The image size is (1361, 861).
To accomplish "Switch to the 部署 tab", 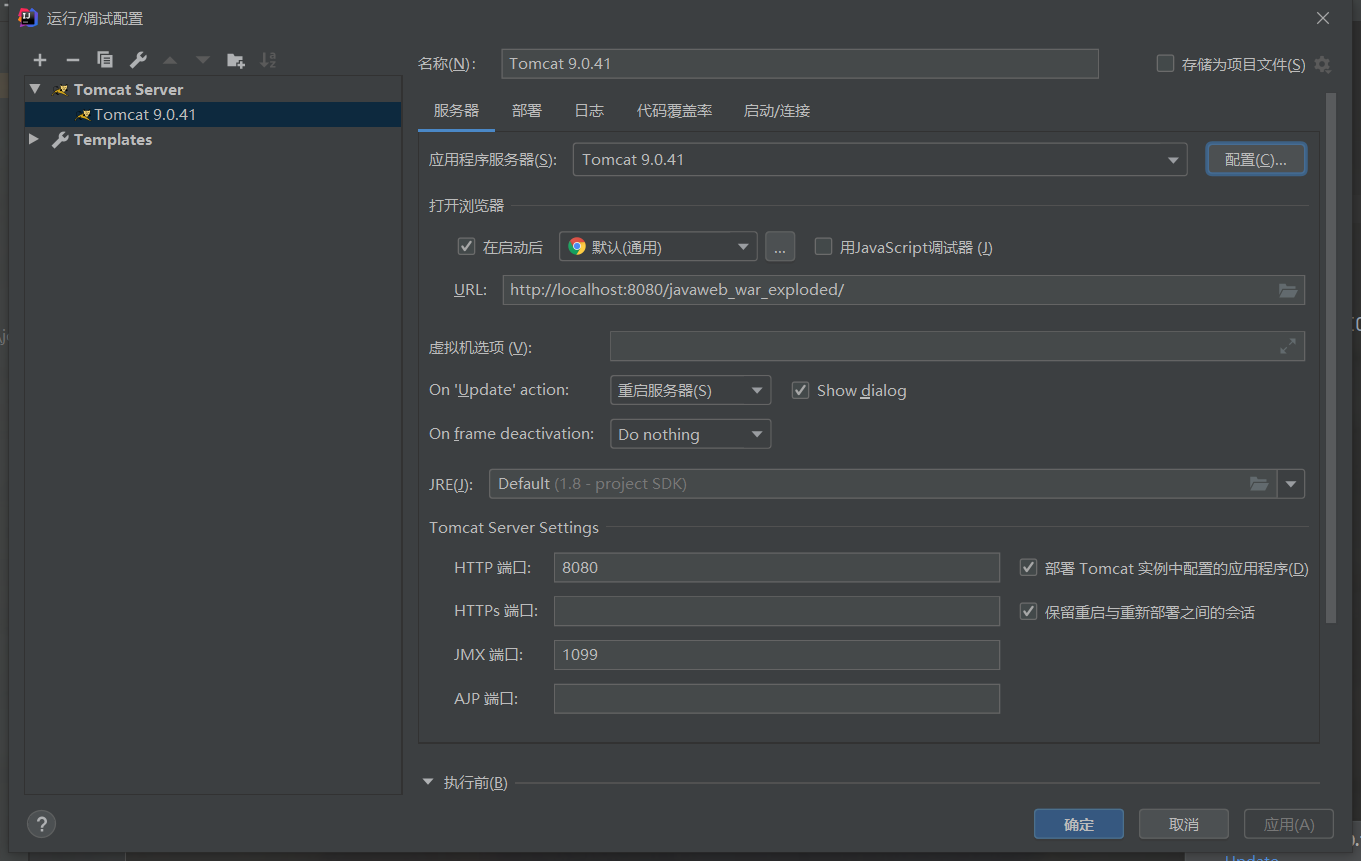I will tap(527, 111).
